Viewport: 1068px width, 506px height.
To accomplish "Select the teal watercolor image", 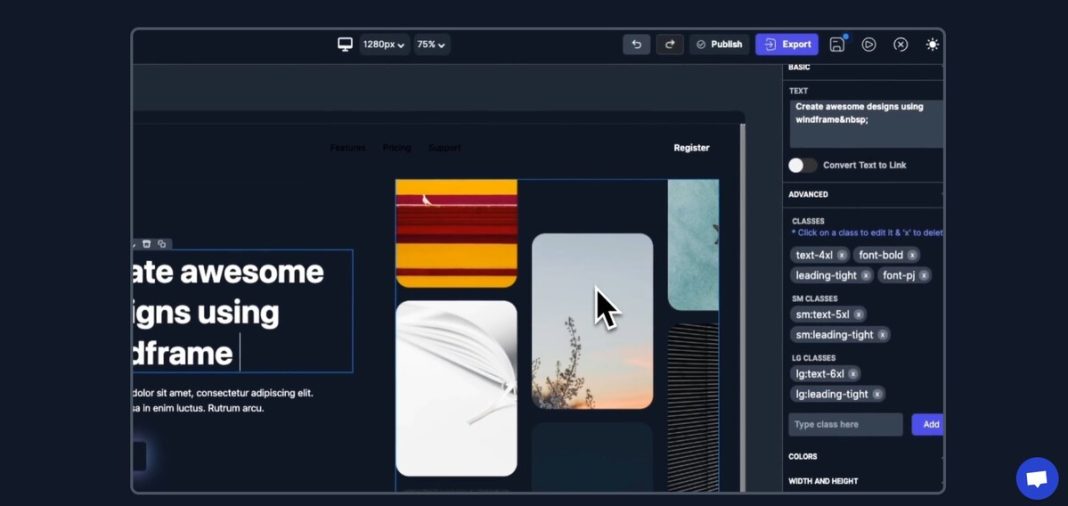I will (x=693, y=245).
